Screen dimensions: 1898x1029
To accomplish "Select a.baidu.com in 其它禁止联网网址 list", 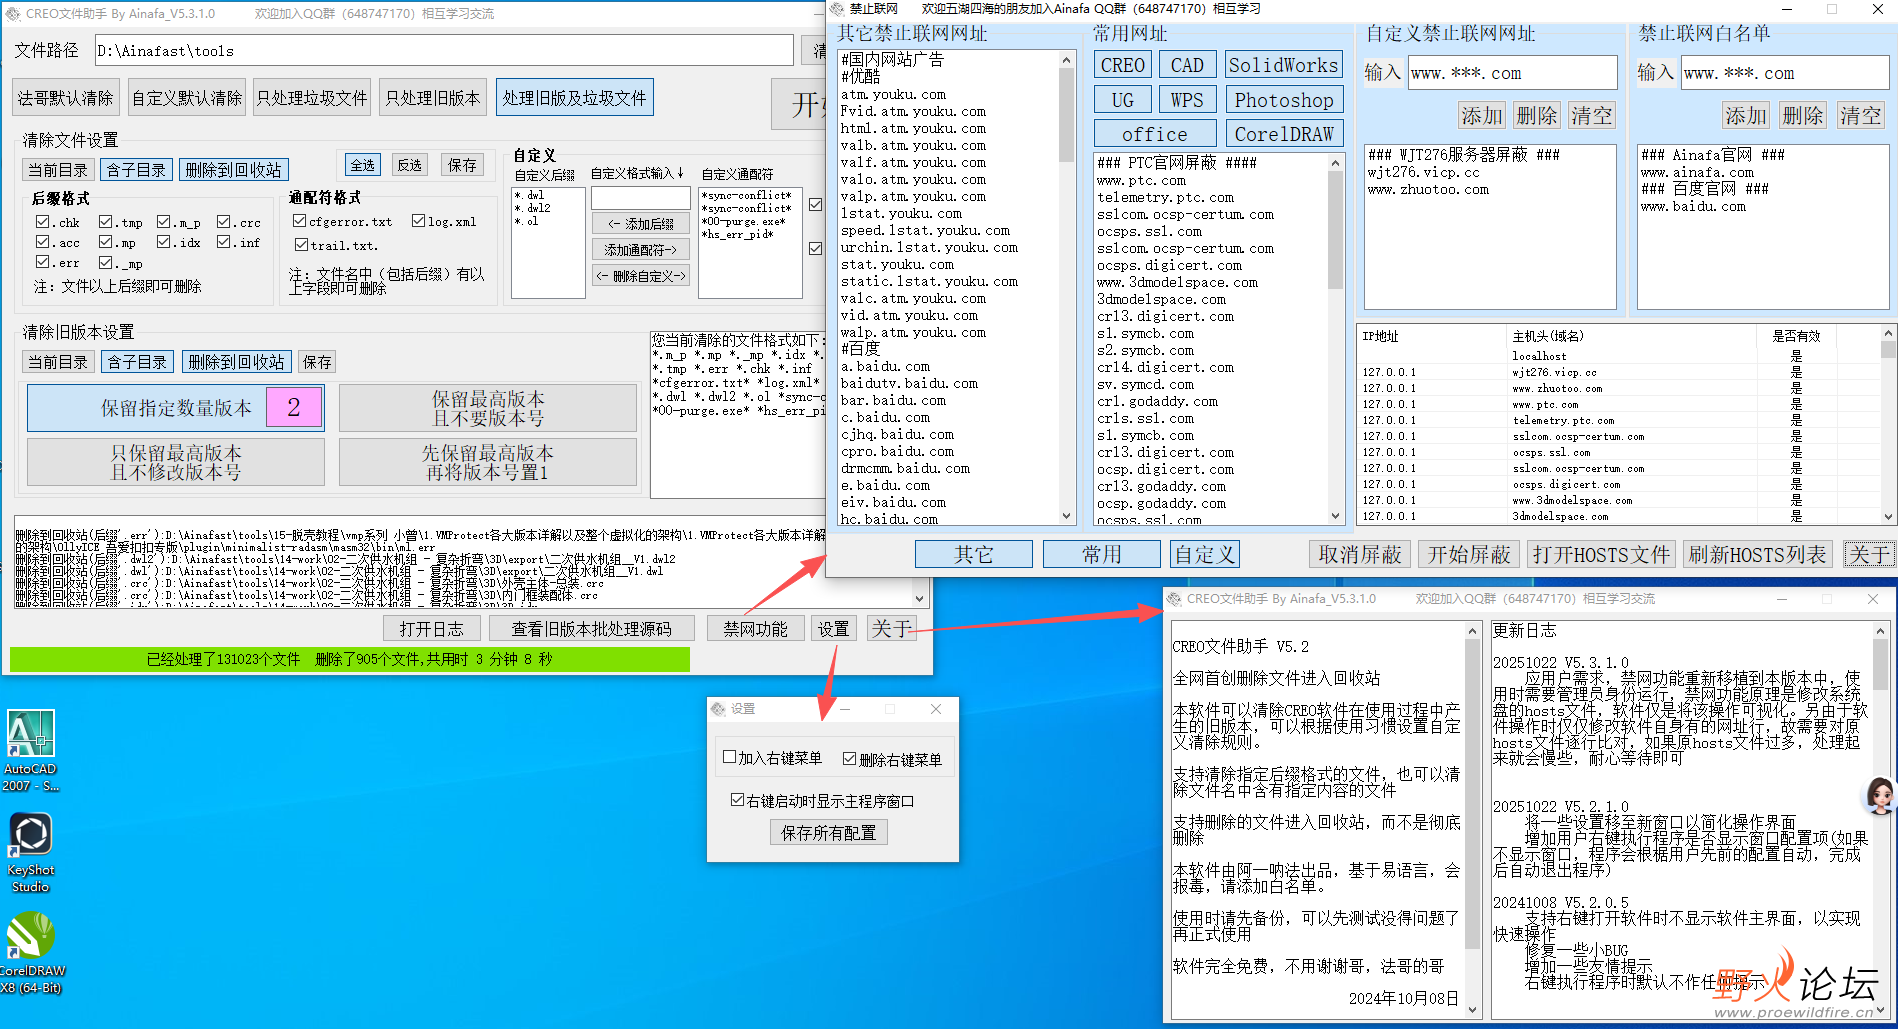I will click(885, 366).
